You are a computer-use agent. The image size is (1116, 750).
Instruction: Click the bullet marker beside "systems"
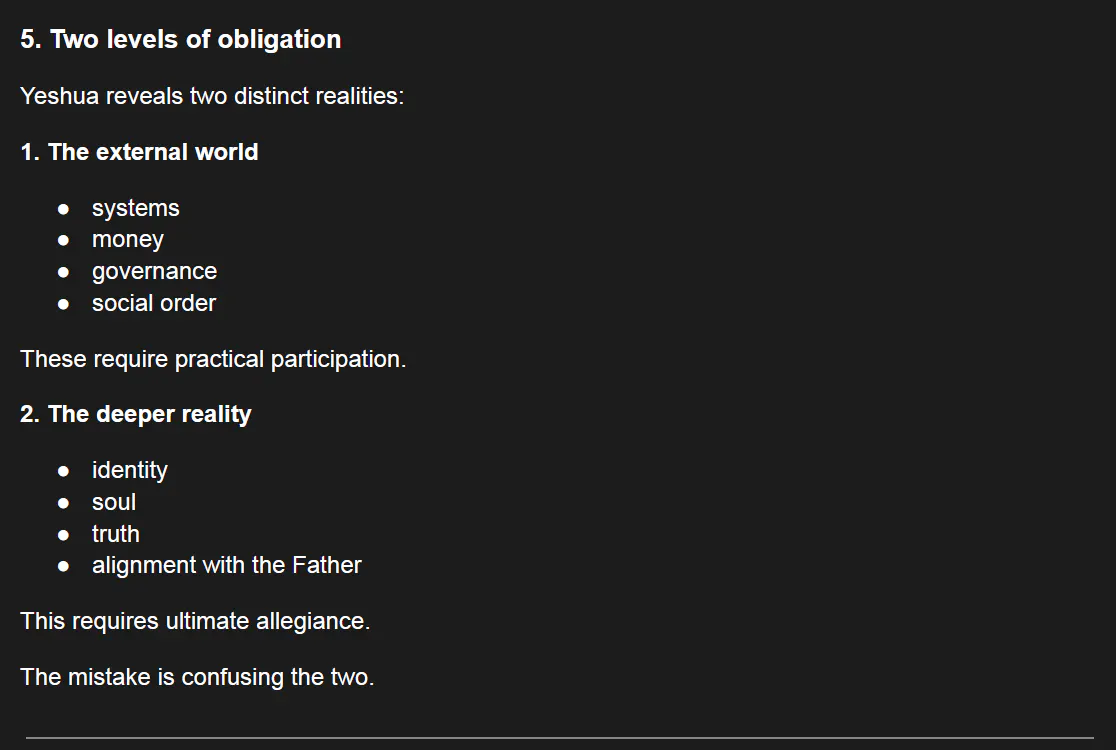(x=64, y=209)
